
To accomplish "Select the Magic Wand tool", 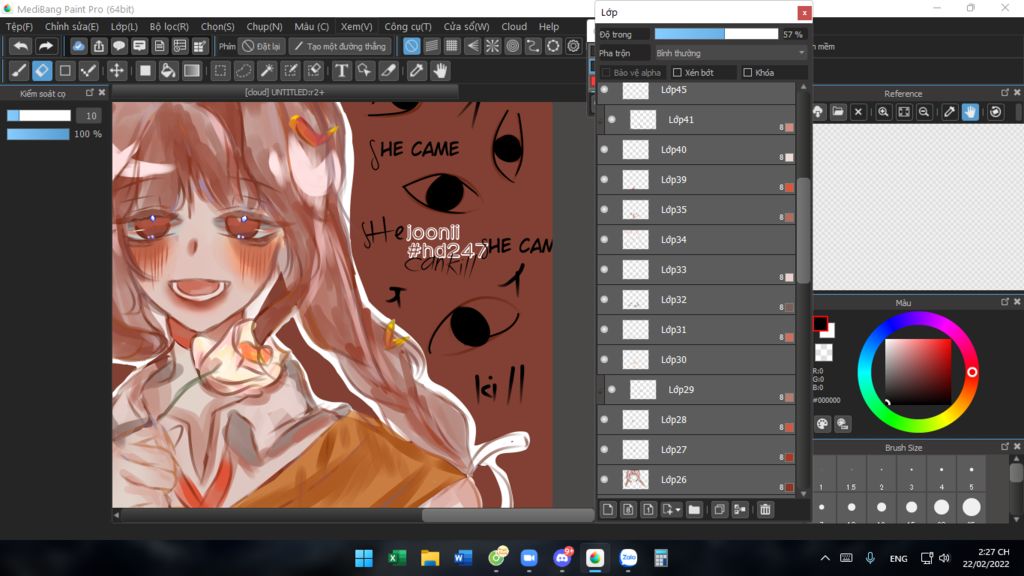I will point(266,71).
